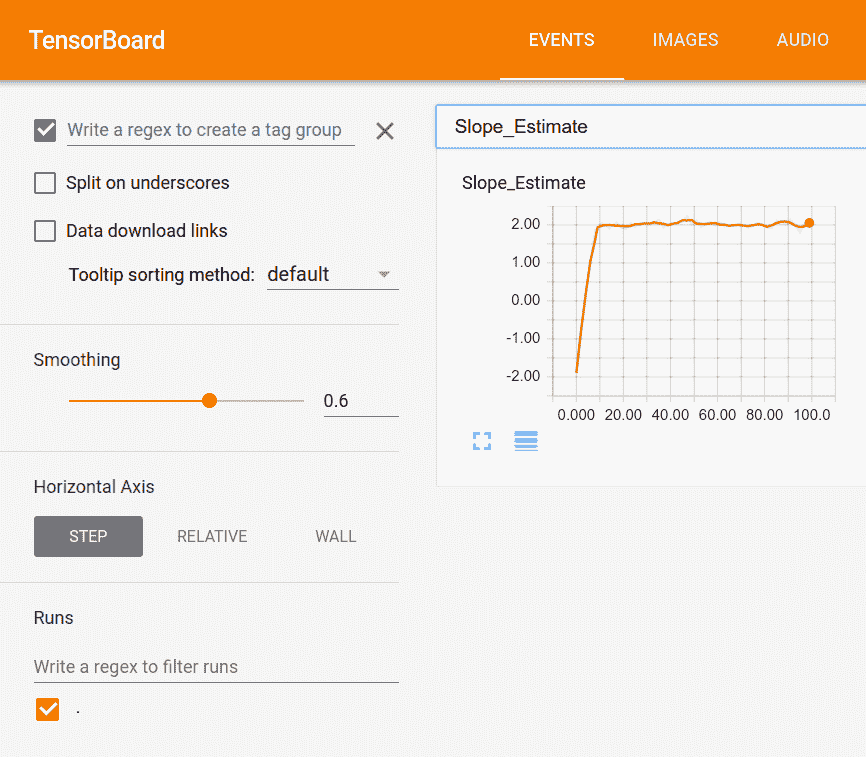
Task: Expand the Slope_Estimate chart to full size
Action: 482,441
